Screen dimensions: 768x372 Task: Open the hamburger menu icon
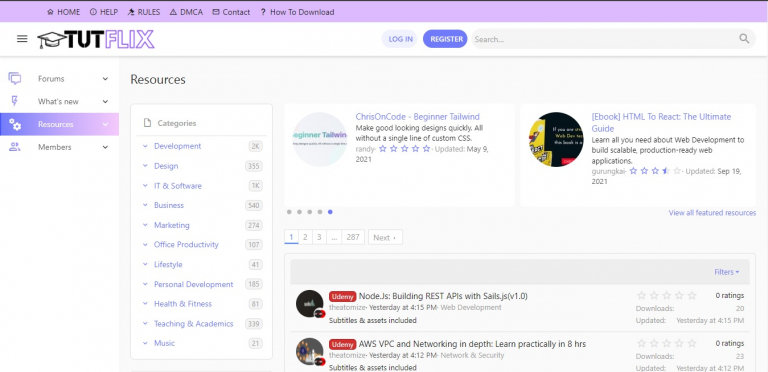(x=22, y=39)
